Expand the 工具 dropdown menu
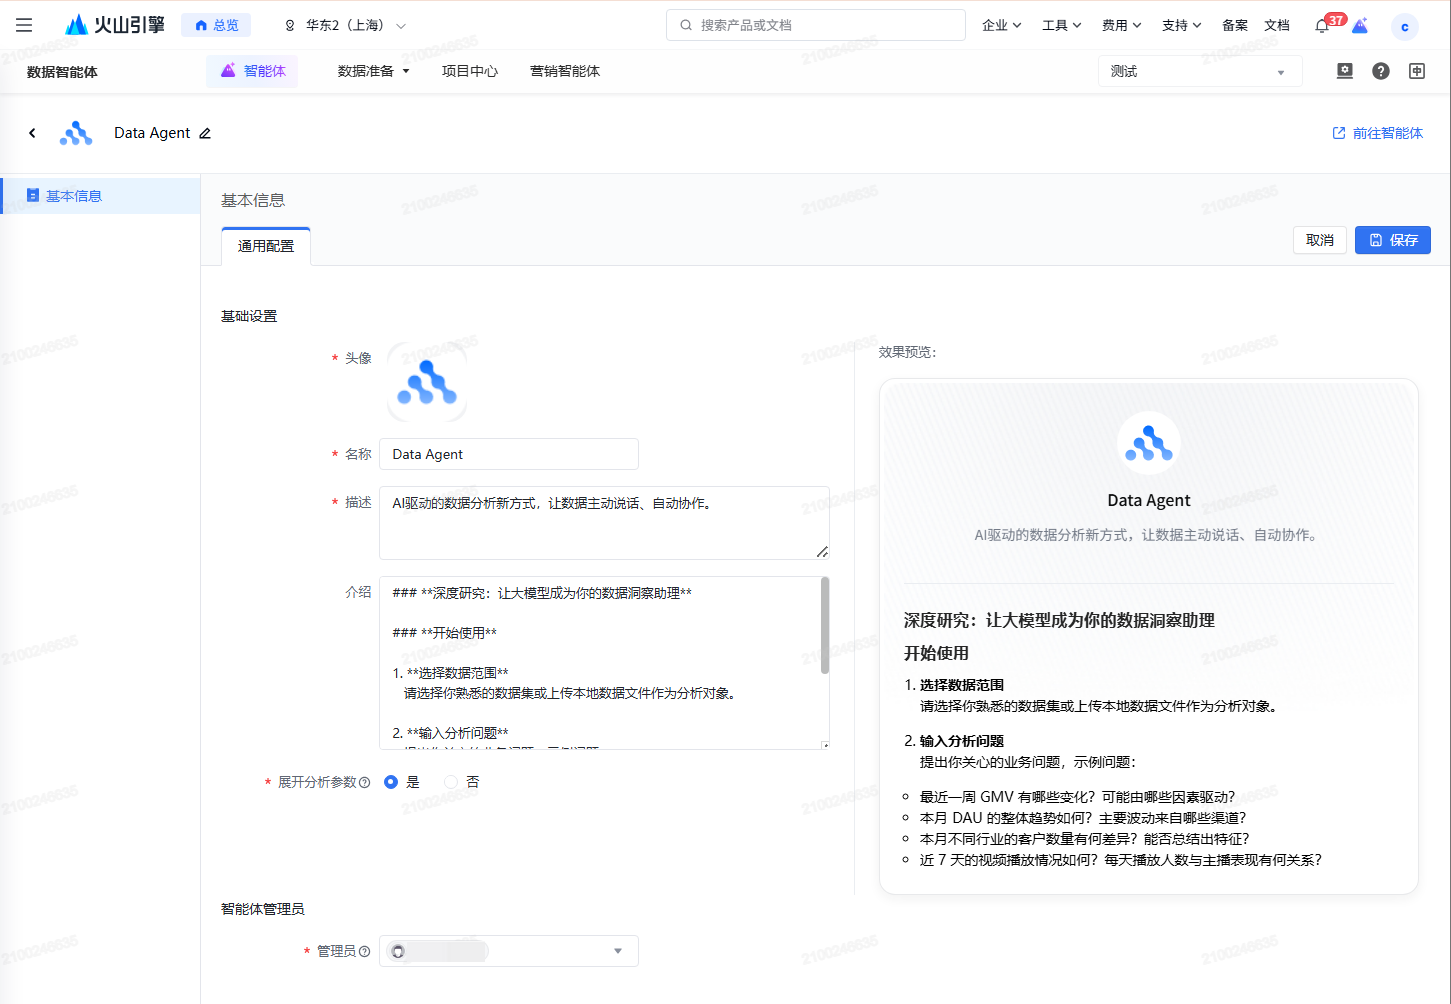The image size is (1451, 1004). (1061, 26)
